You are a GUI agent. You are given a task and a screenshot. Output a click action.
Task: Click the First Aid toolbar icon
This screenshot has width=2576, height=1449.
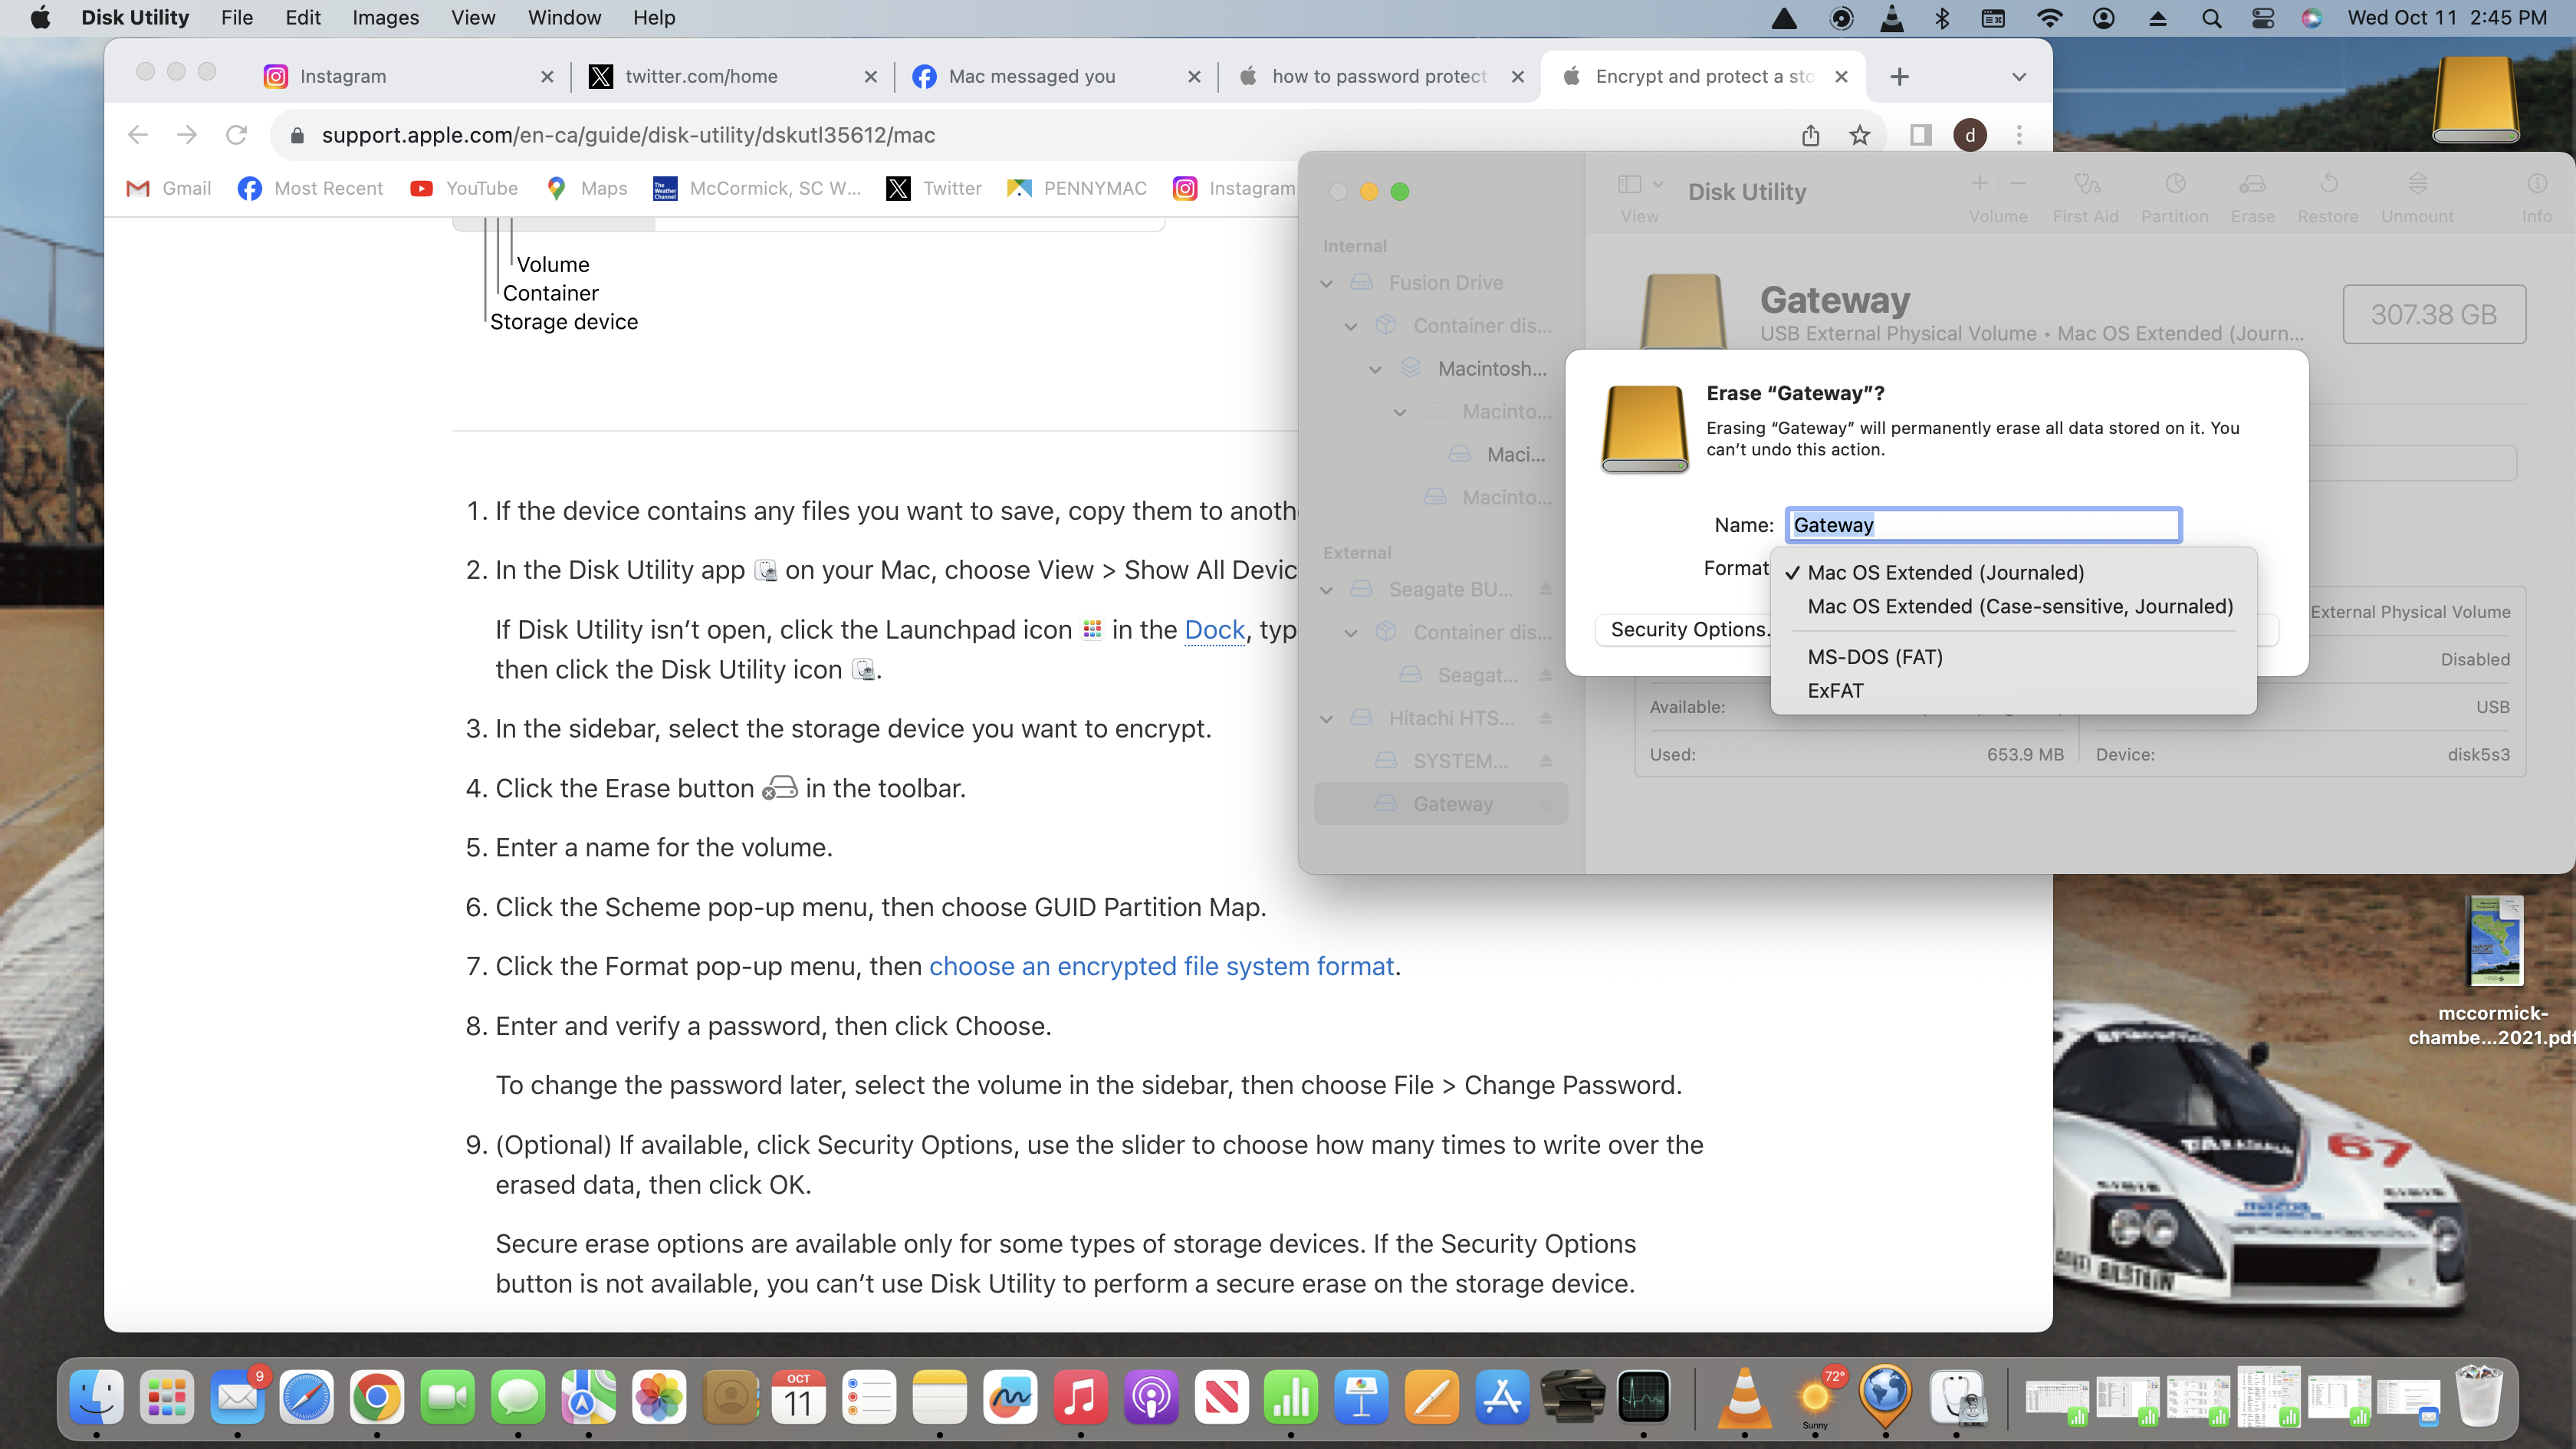tap(2085, 184)
